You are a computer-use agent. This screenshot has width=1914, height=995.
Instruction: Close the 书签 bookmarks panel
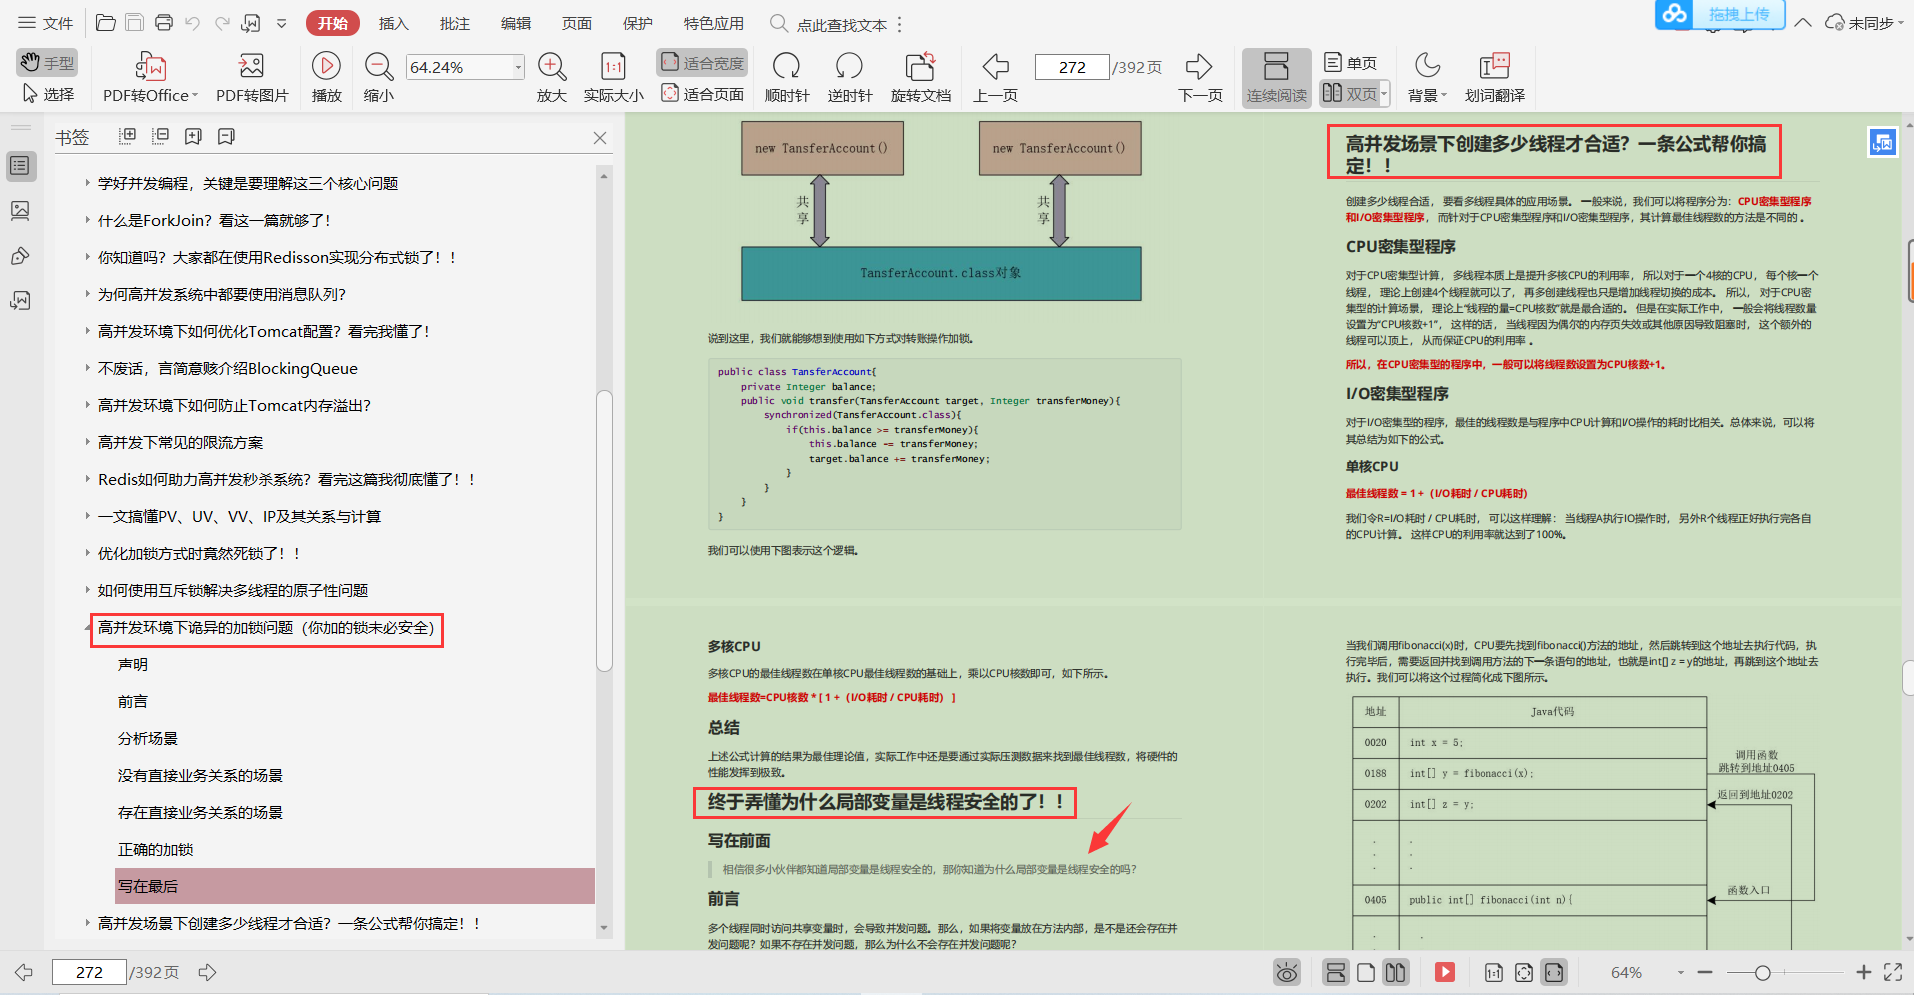pos(600,138)
